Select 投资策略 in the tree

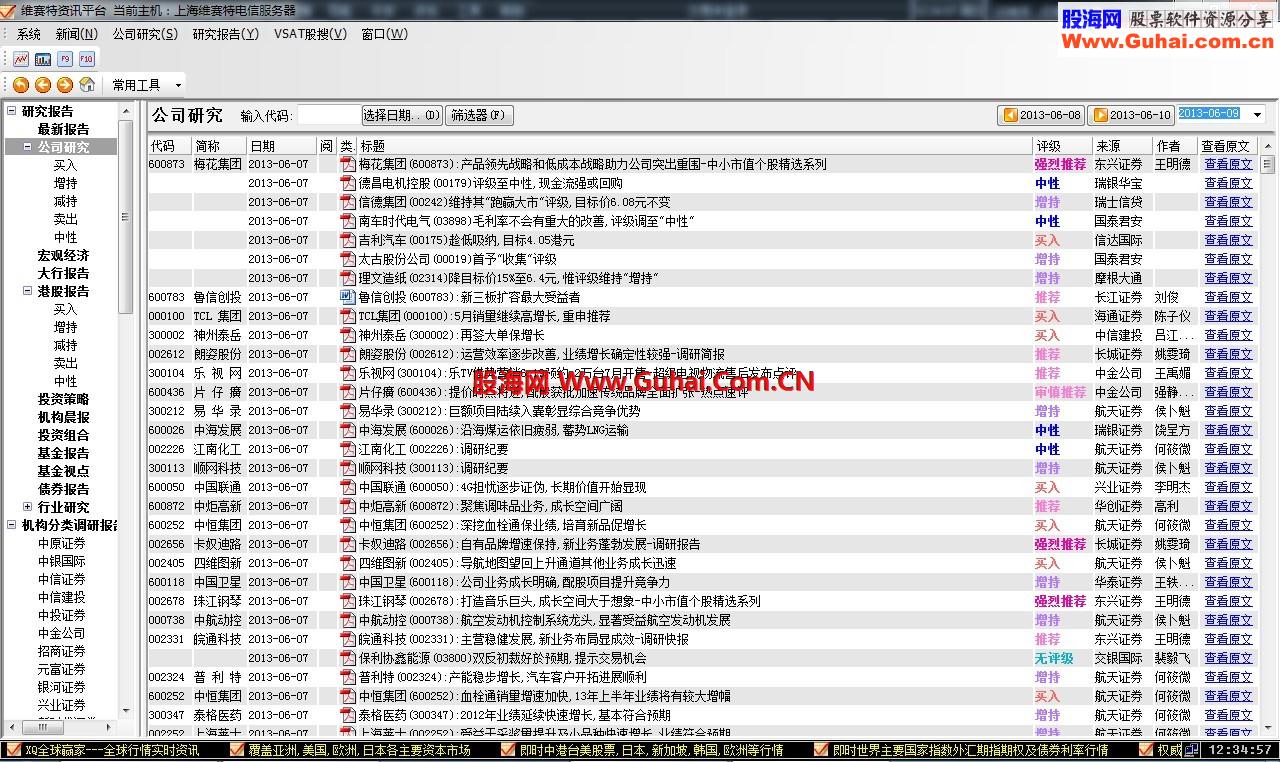(63, 399)
